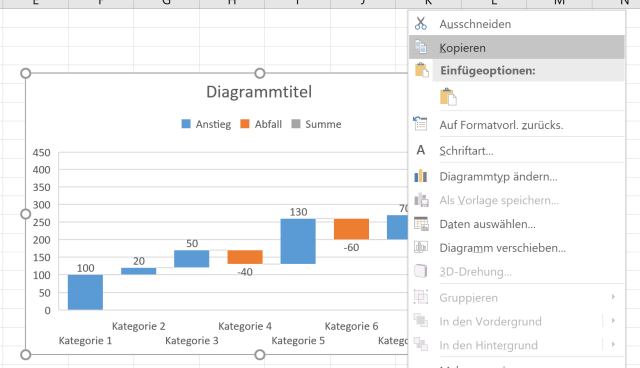Image resolution: width=640 pixels, height=368 pixels.
Task: Click the bottom-left chart resize handle
Action: [x=25, y=355]
